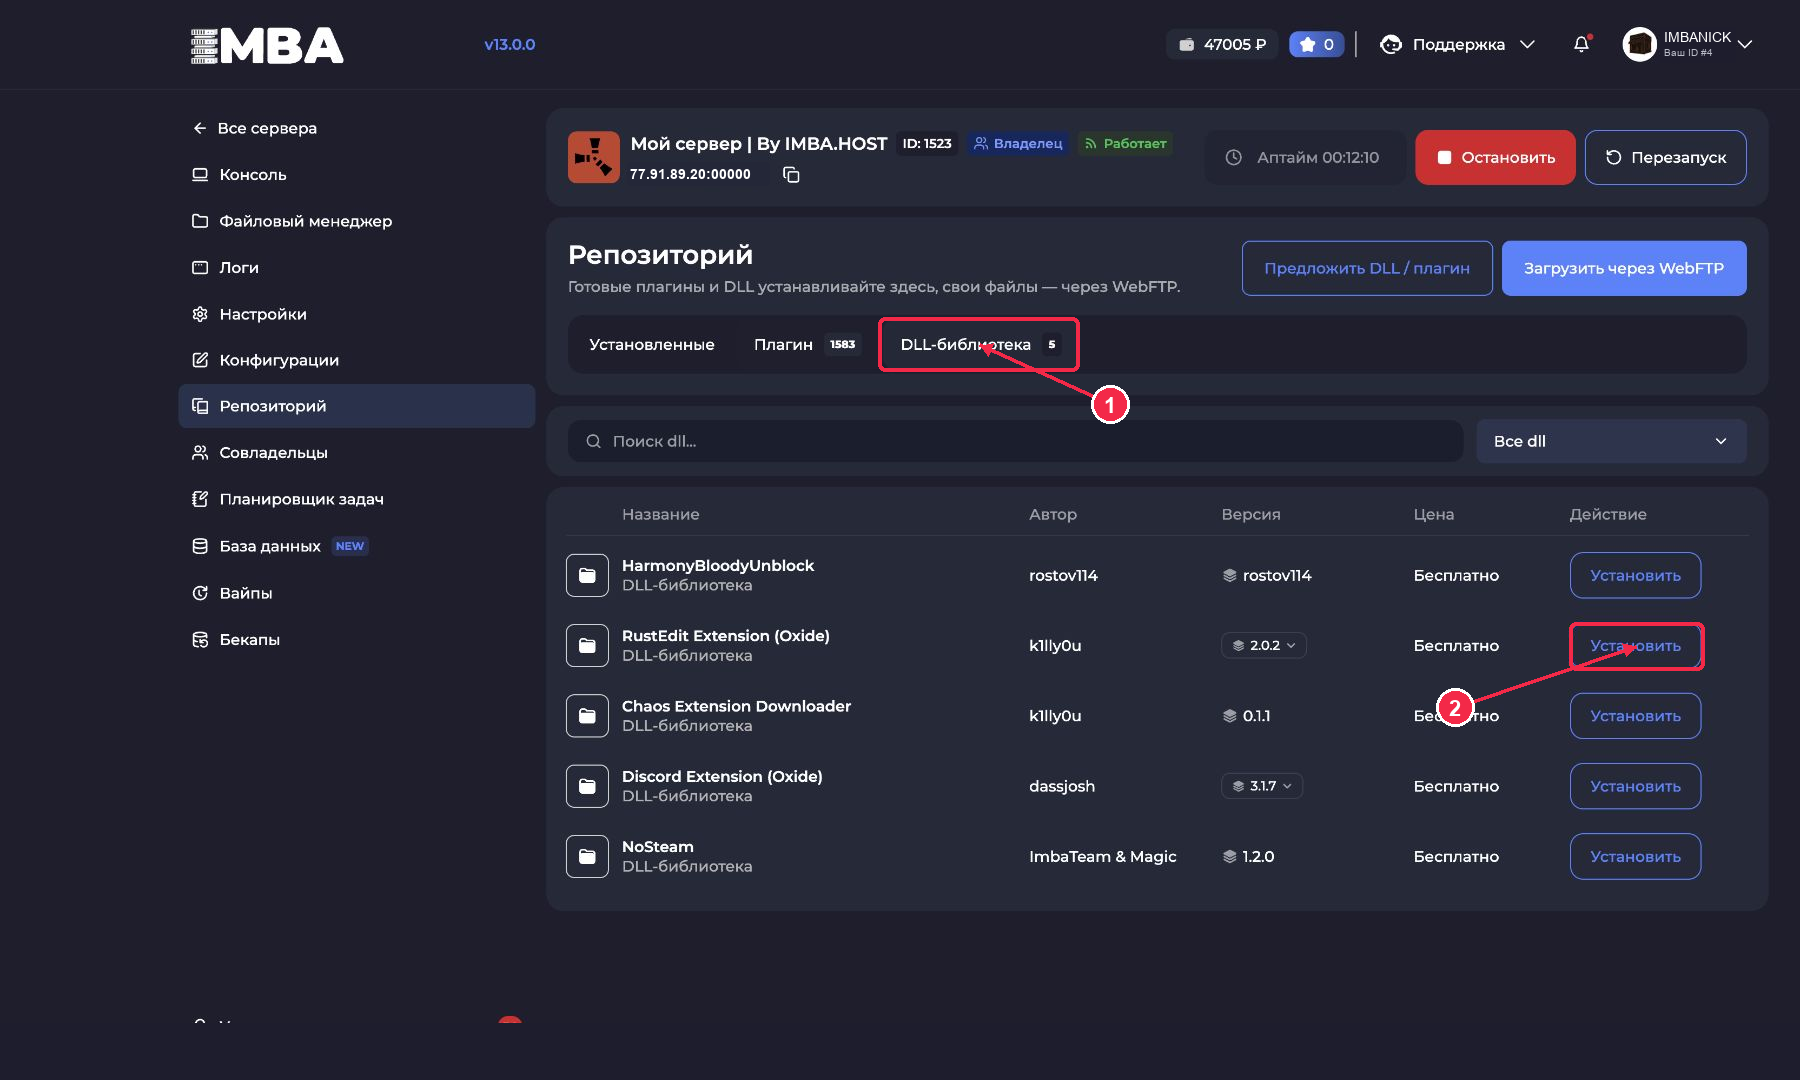The width and height of the screenshot is (1800, 1080).
Task: Switch to the Установленные tab
Action: (x=652, y=344)
